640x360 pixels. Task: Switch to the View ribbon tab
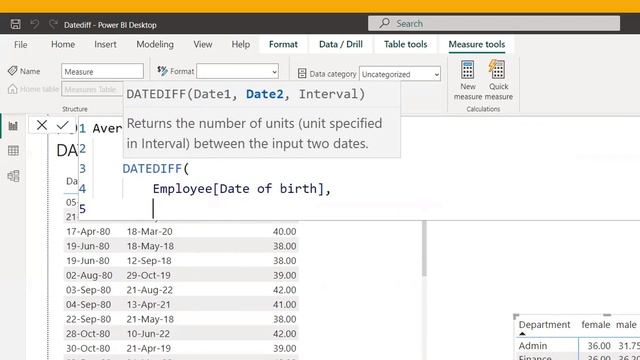[x=203, y=44]
